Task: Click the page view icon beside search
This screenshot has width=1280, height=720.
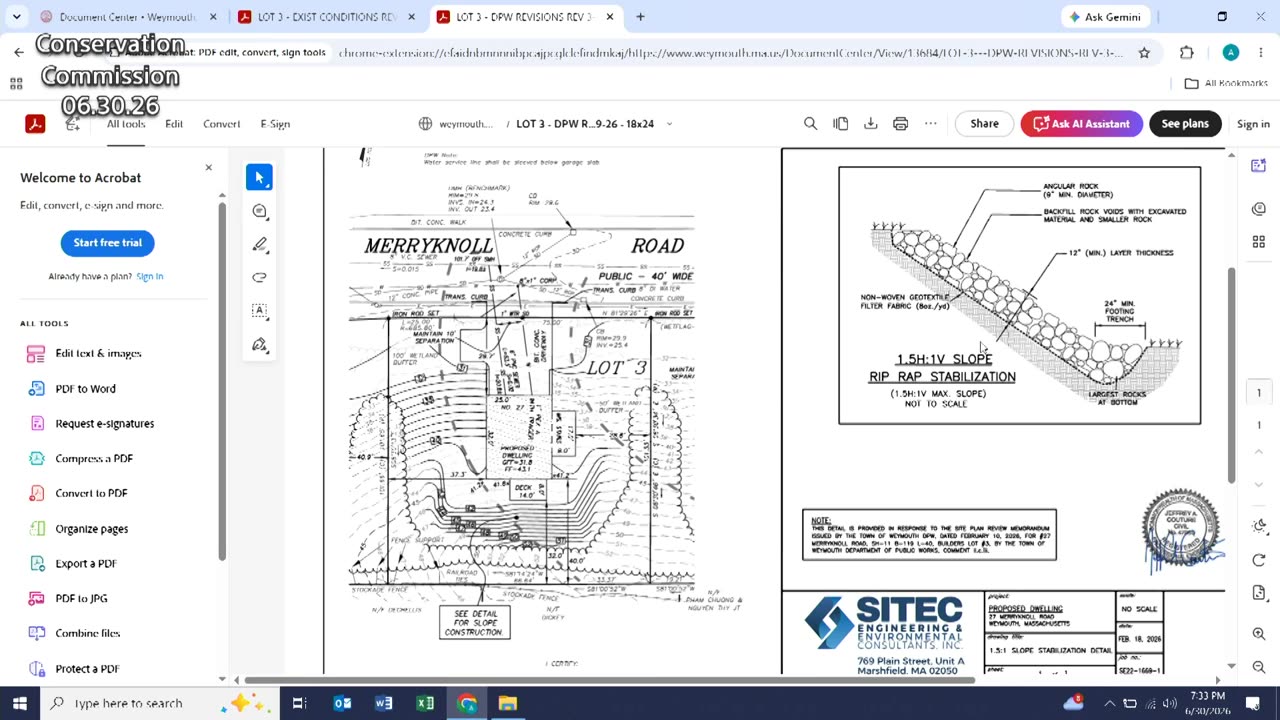Action: [840, 124]
